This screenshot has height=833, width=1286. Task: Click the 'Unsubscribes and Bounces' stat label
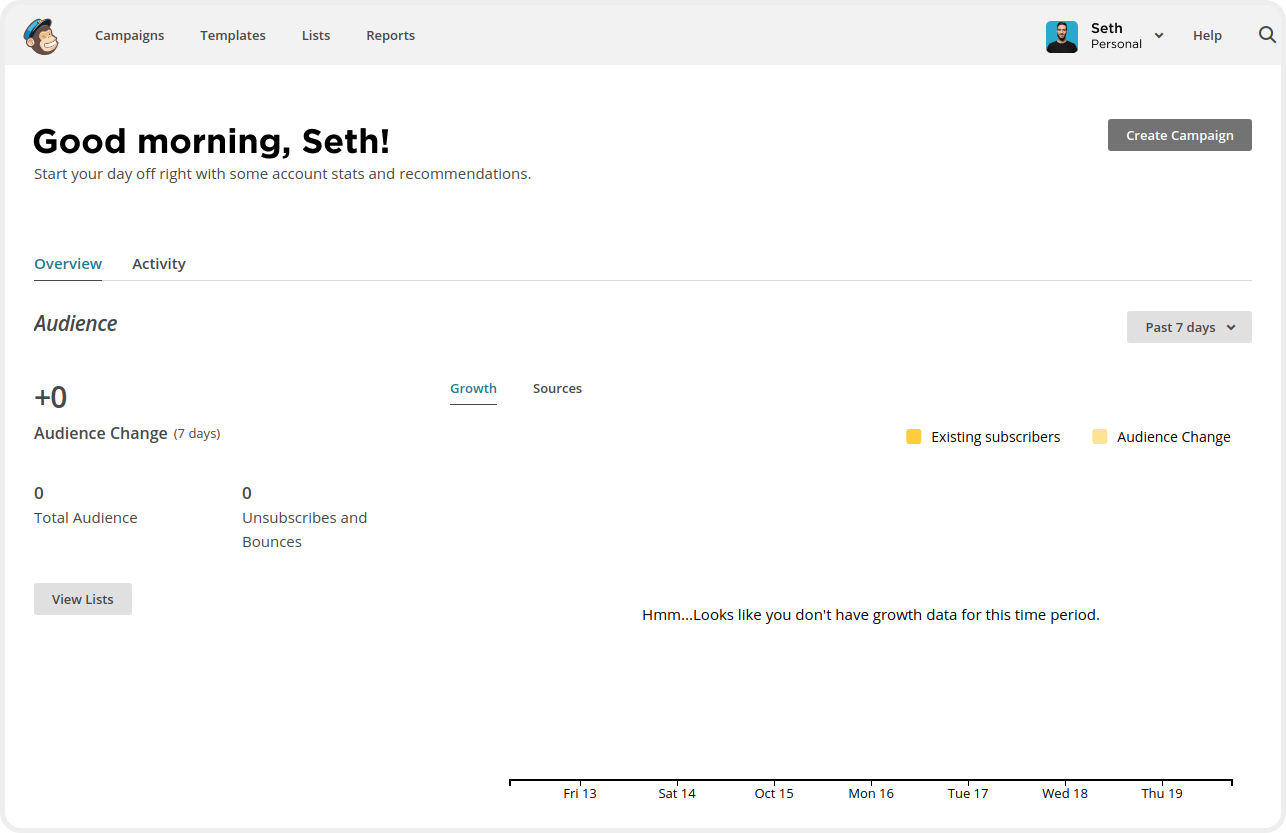coord(304,530)
